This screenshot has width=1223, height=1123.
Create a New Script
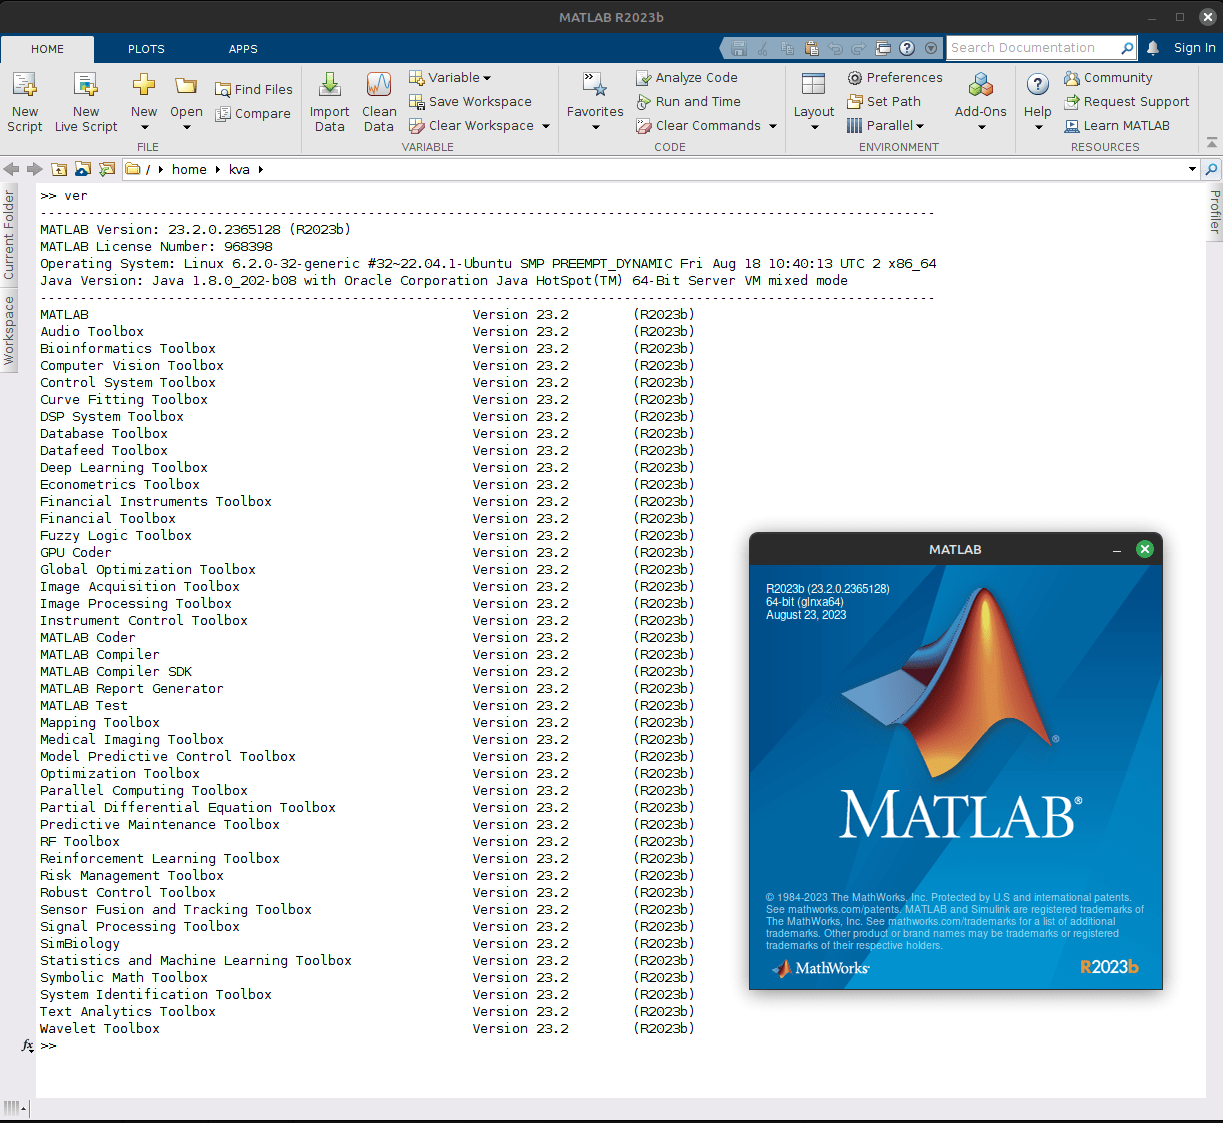[25, 102]
